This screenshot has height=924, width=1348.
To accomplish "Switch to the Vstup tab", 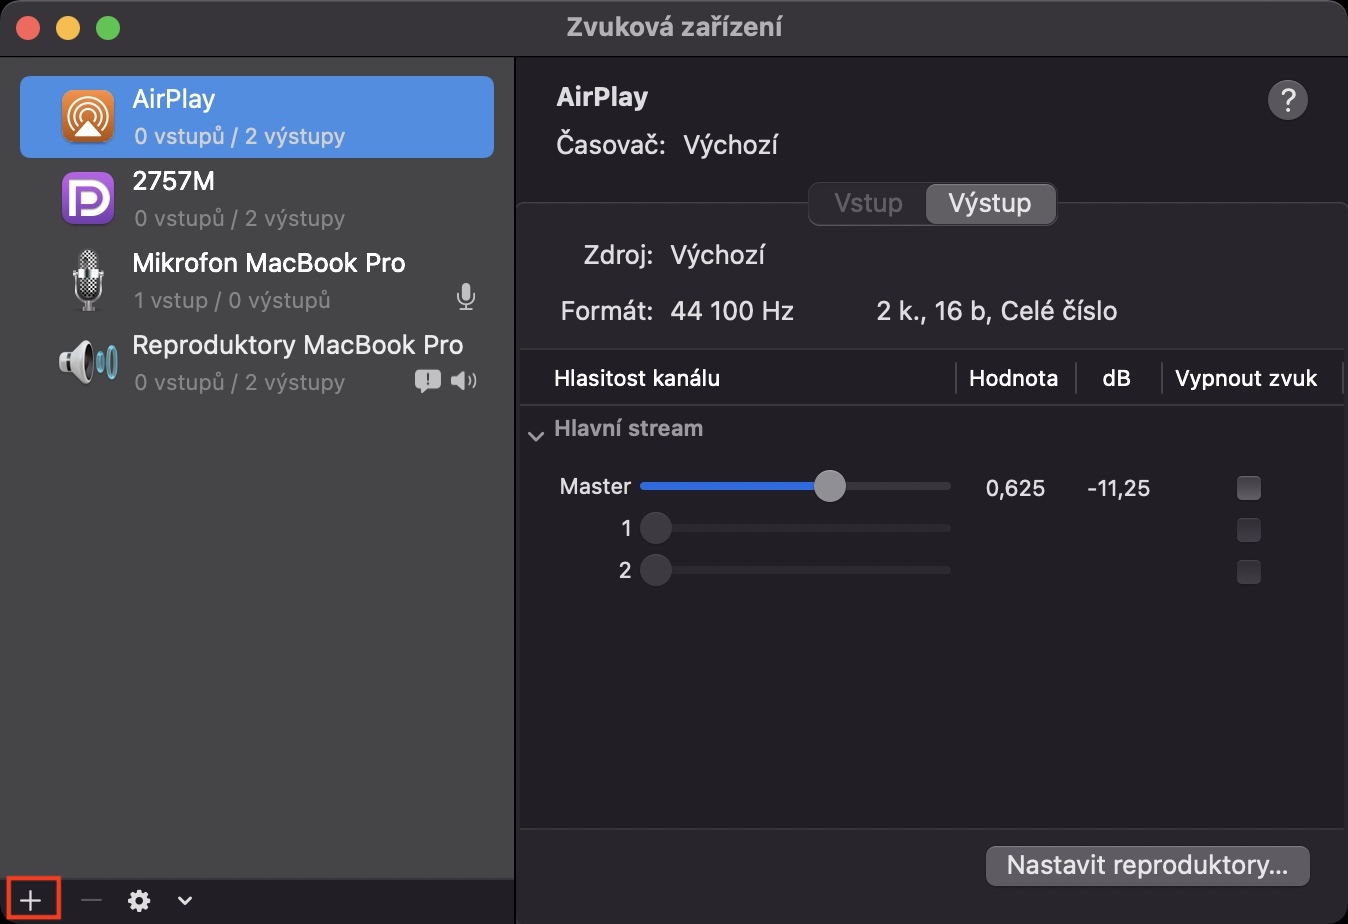I will pyautogui.click(x=868, y=204).
